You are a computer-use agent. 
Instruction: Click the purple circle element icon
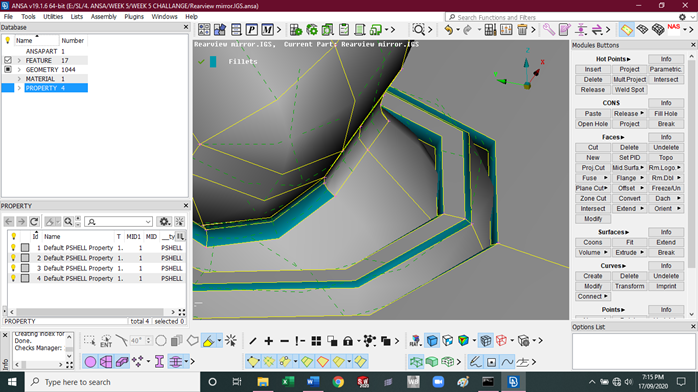point(90,362)
